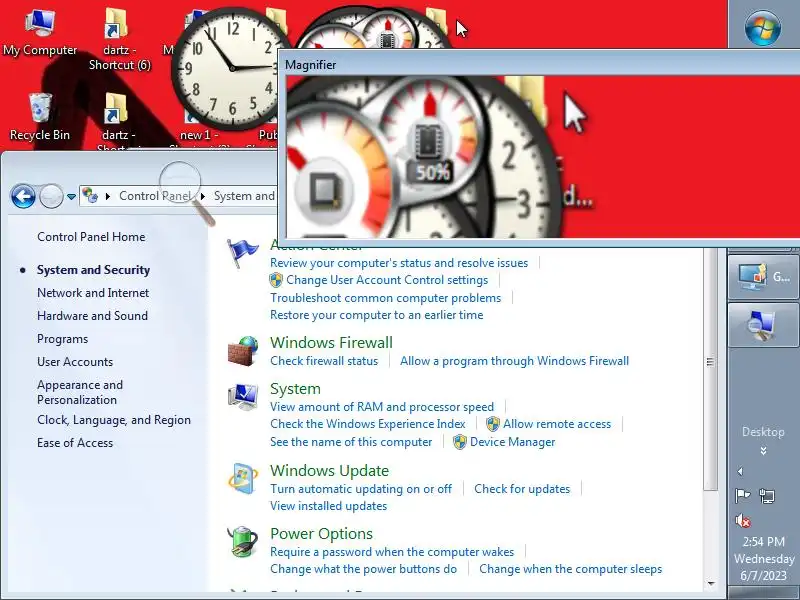This screenshot has height=600, width=800.
Task: Show hidden tray icons arrow
Action: point(740,471)
